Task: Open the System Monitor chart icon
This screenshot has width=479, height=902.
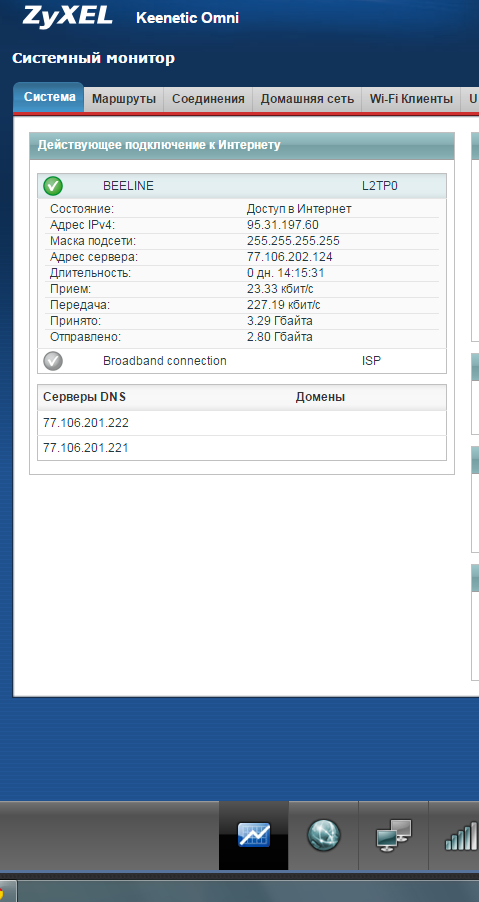Action: [x=254, y=835]
